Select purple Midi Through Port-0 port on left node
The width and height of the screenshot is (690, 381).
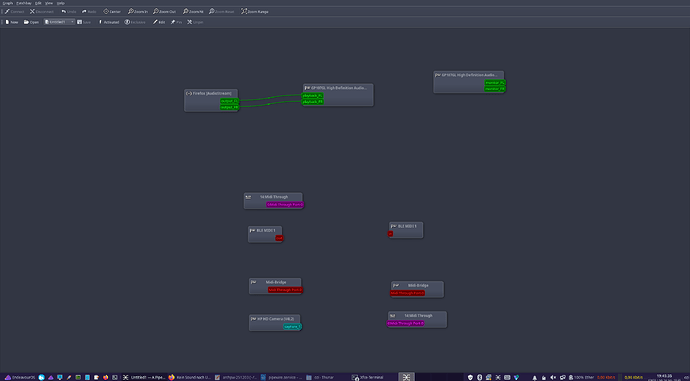(x=285, y=205)
